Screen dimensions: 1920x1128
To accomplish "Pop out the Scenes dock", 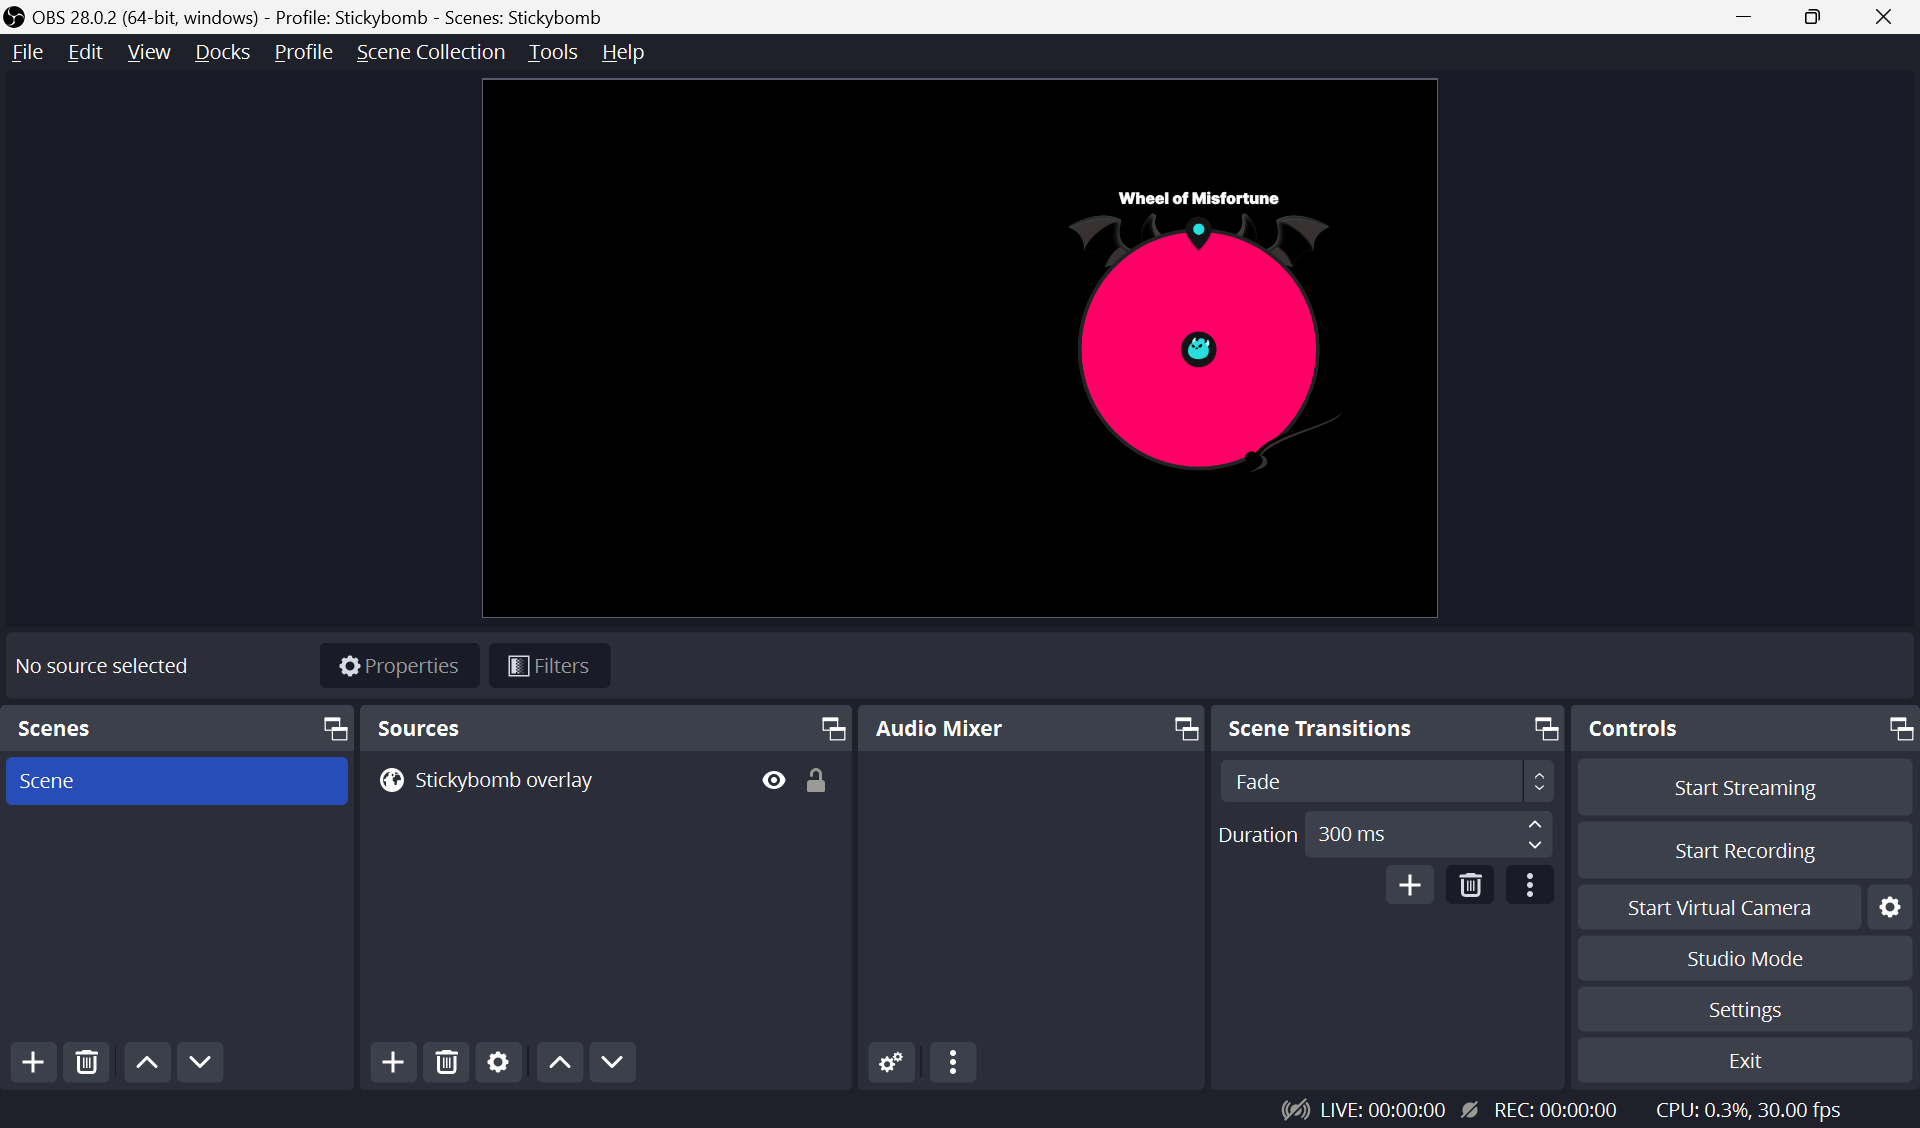I will tap(335, 729).
